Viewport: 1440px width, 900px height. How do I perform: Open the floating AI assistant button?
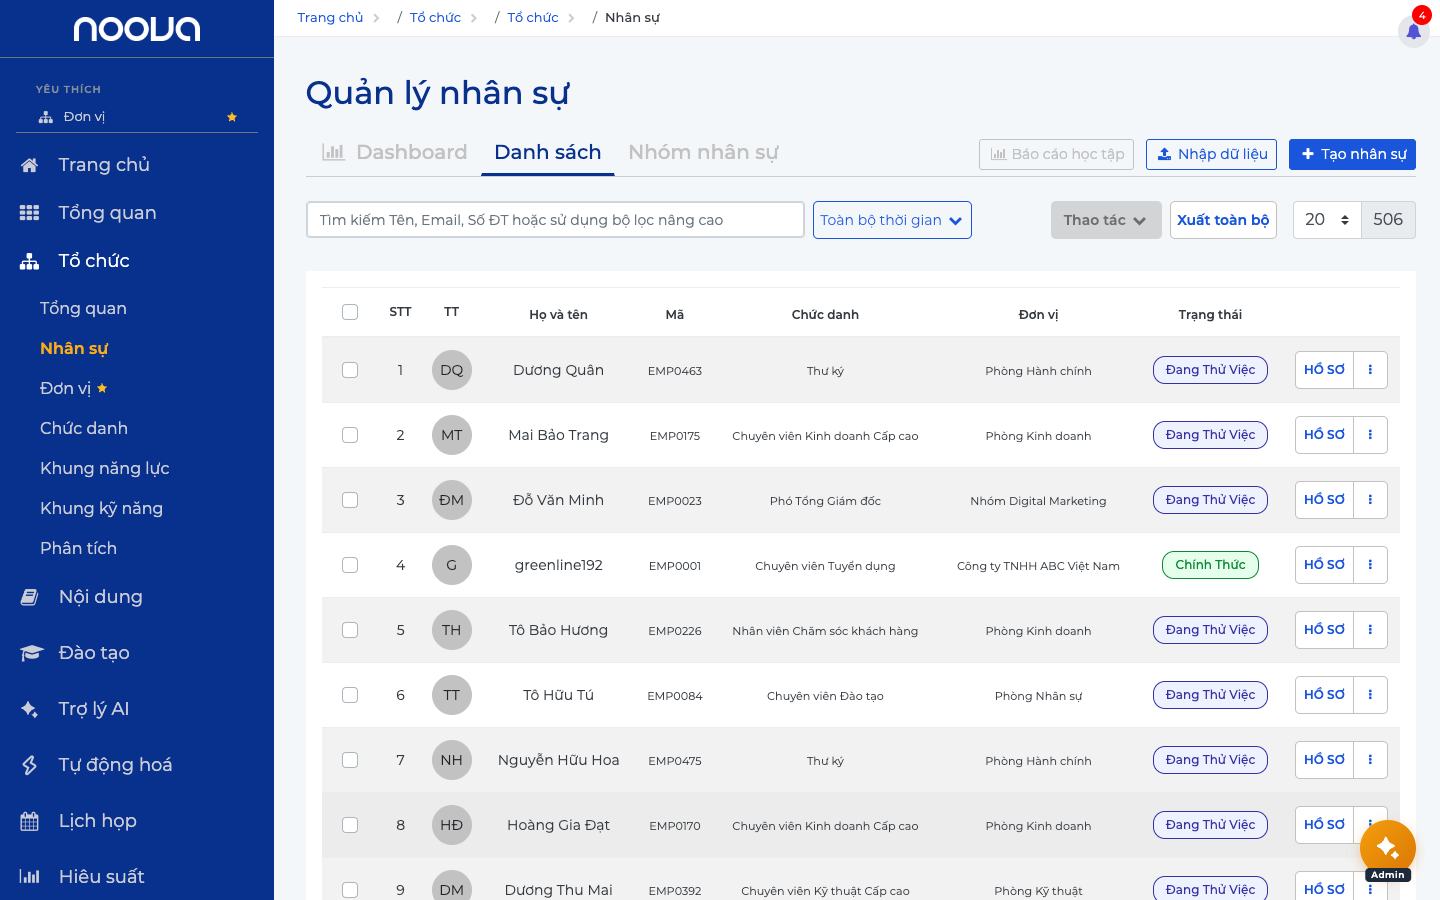point(1387,847)
